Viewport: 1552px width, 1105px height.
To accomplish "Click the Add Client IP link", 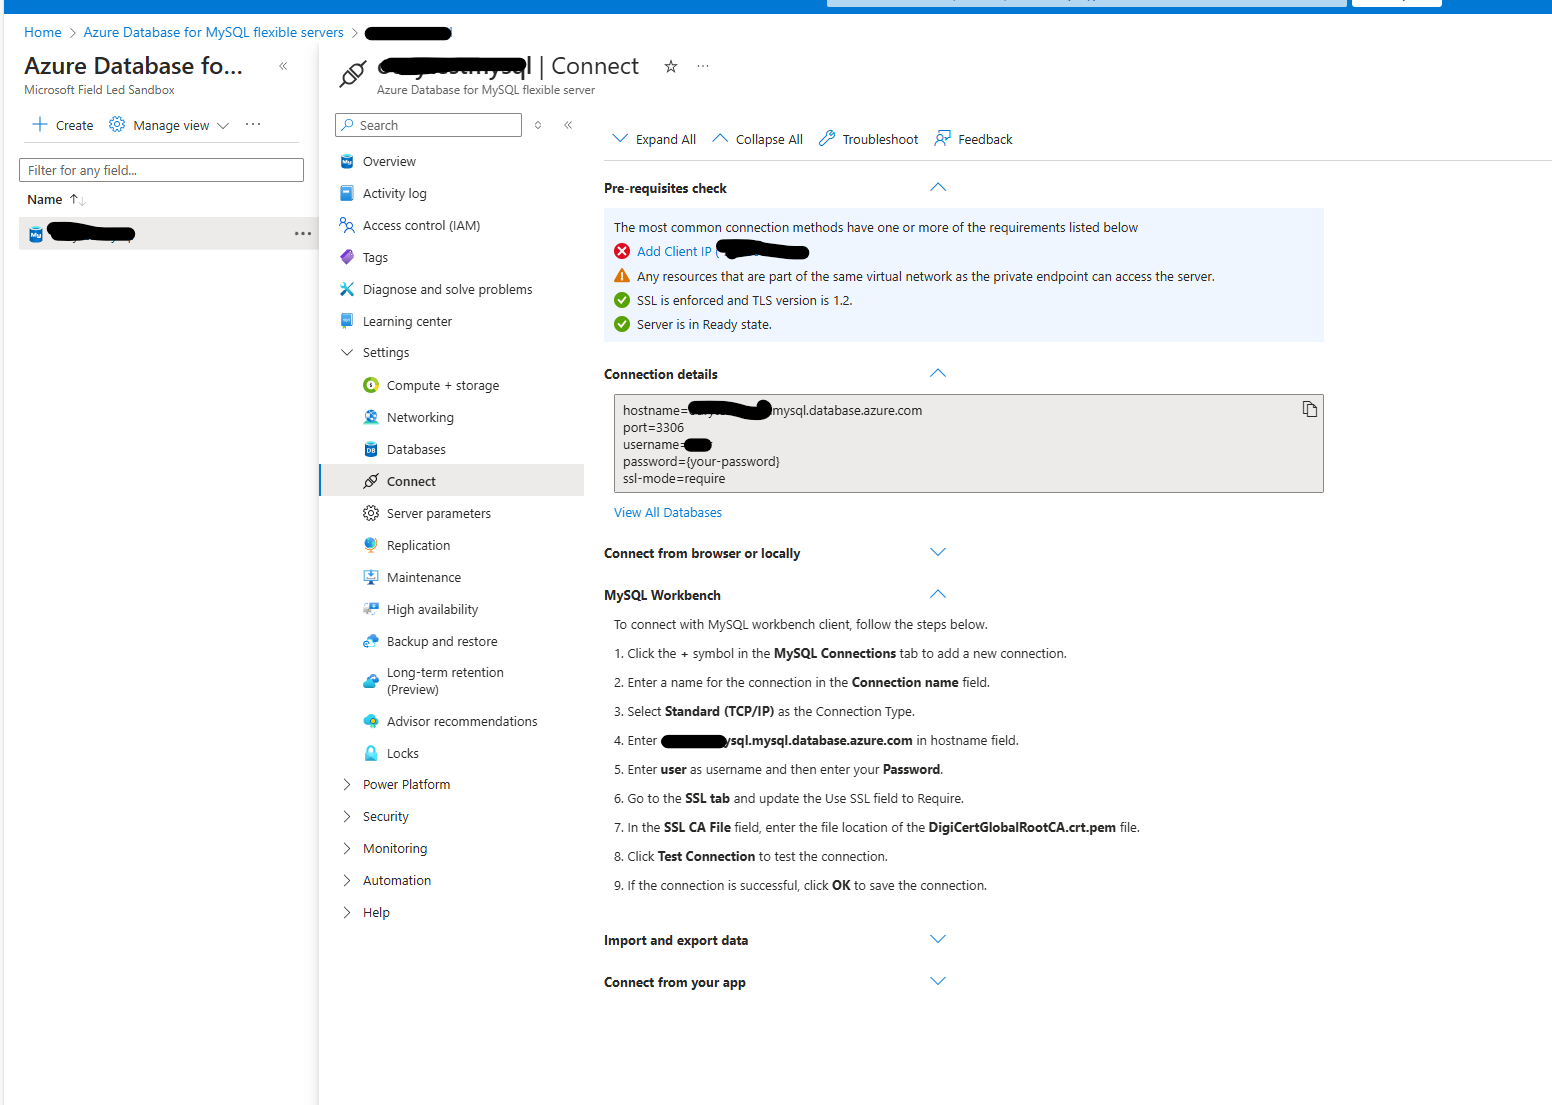I will coord(674,252).
